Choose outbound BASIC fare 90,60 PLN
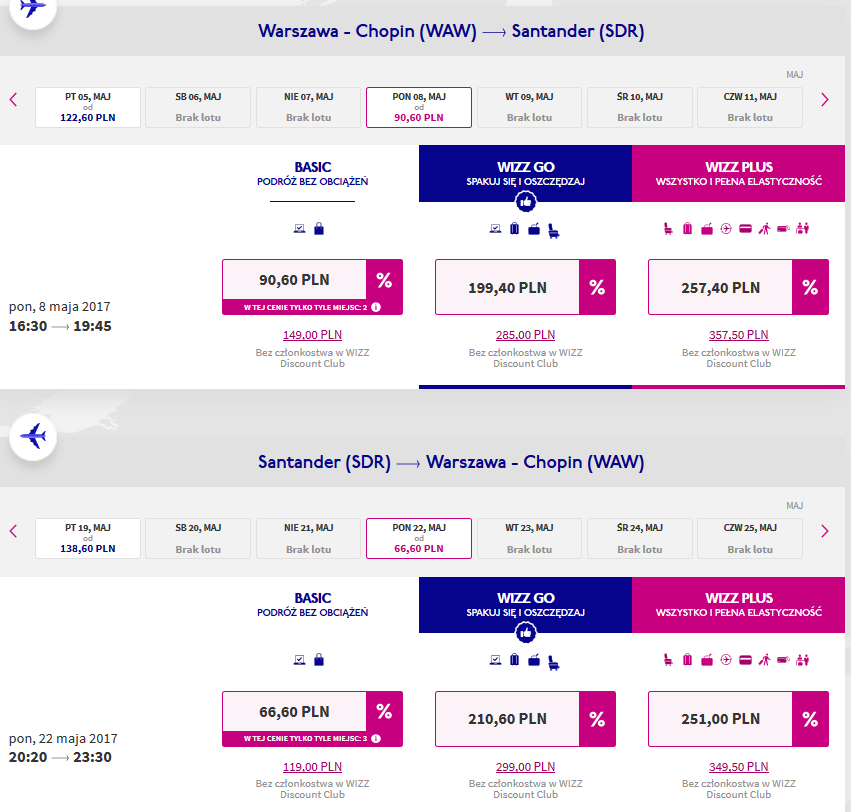The image size is (851, 812). [x=294, y=280]
